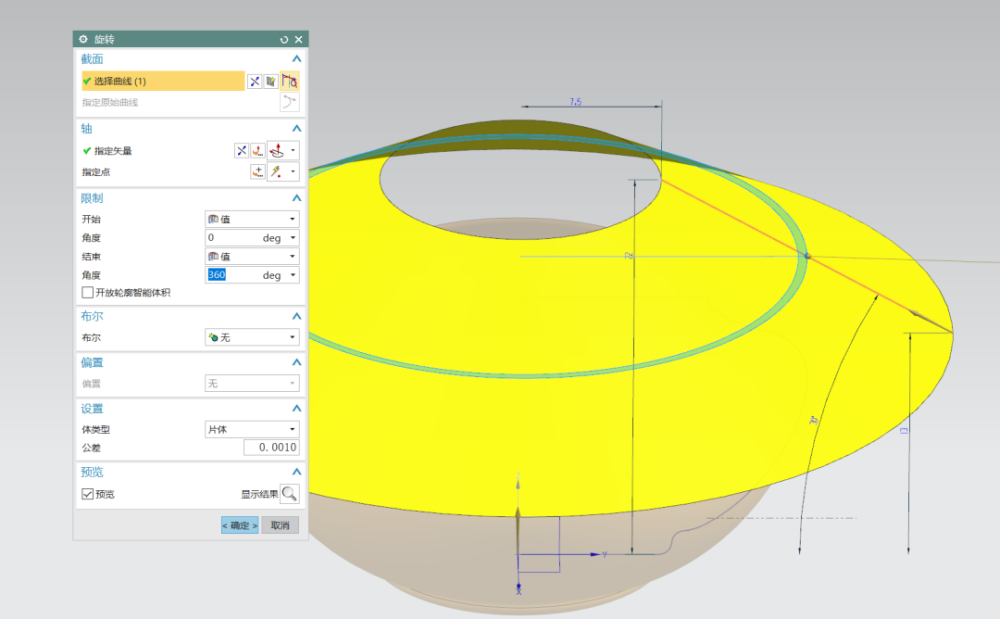Enable the 开放轮廓智能体积 checkbox
Image resolution: width=1000 pixels, height=619 pixels.
[x=87, y=293]
